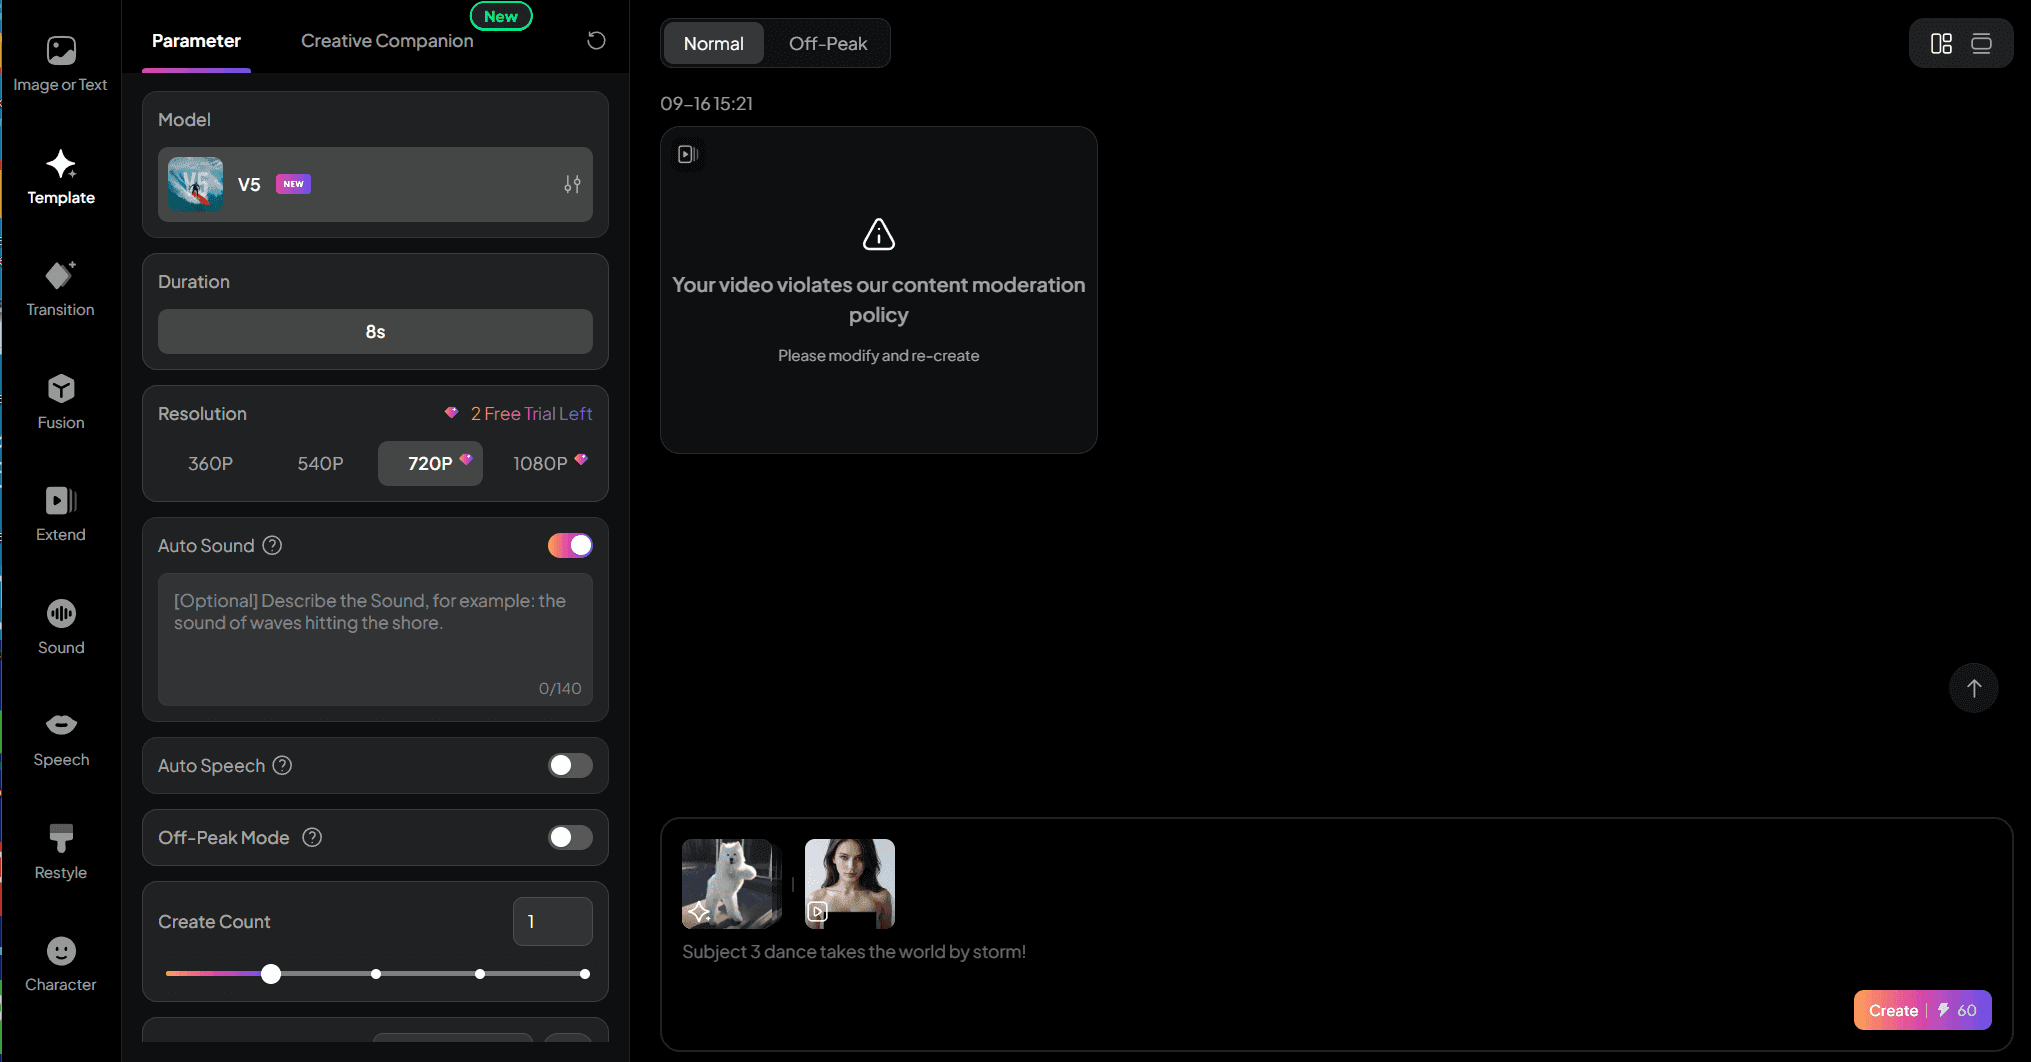
Task: Select the Speech lips icon
Action: tap(61, 725)
